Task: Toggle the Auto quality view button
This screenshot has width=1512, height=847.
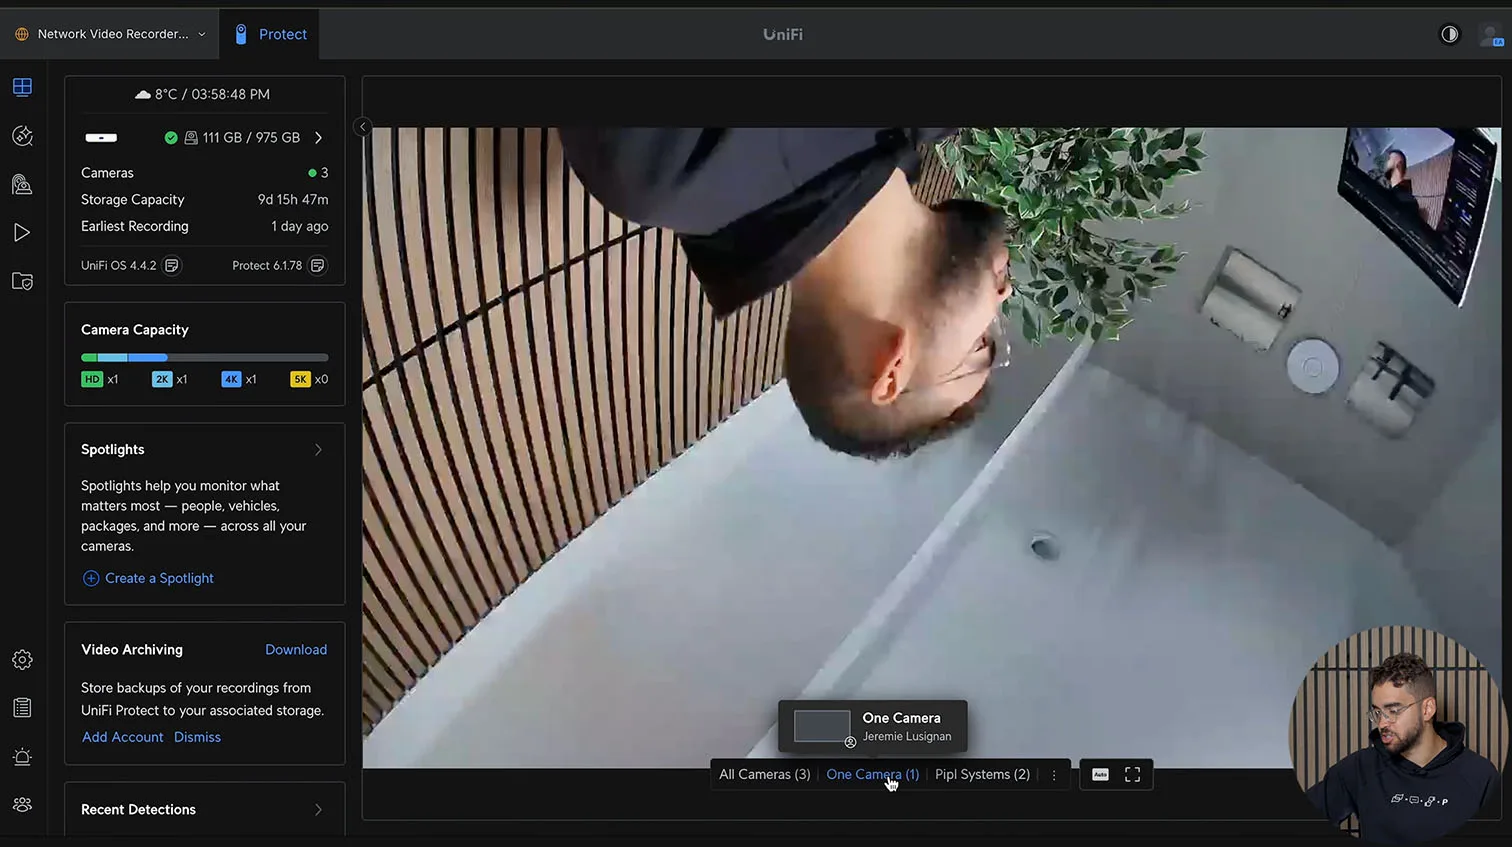Action: click(1100, 775)
